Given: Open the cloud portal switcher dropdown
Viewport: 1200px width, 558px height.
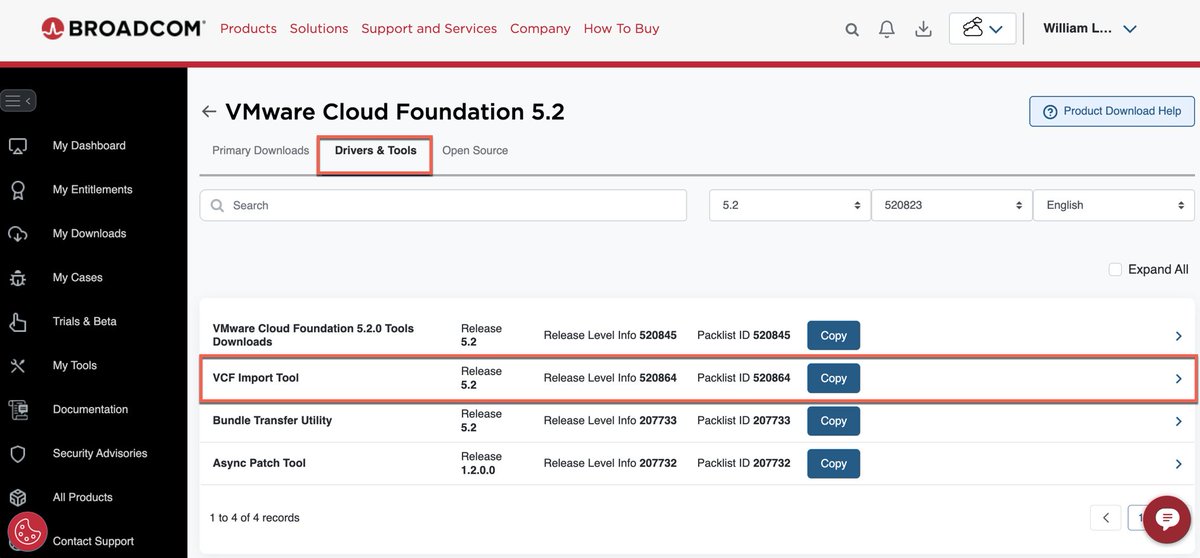Looking at the screenshot, I should tap(982, 28).
